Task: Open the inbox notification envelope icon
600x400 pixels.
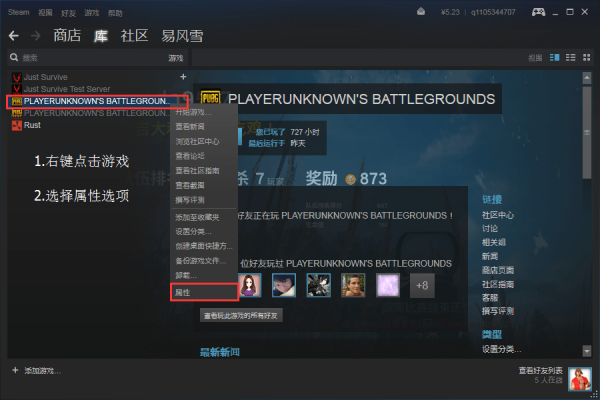Action: pyautogui.click(x=421, y=12)
